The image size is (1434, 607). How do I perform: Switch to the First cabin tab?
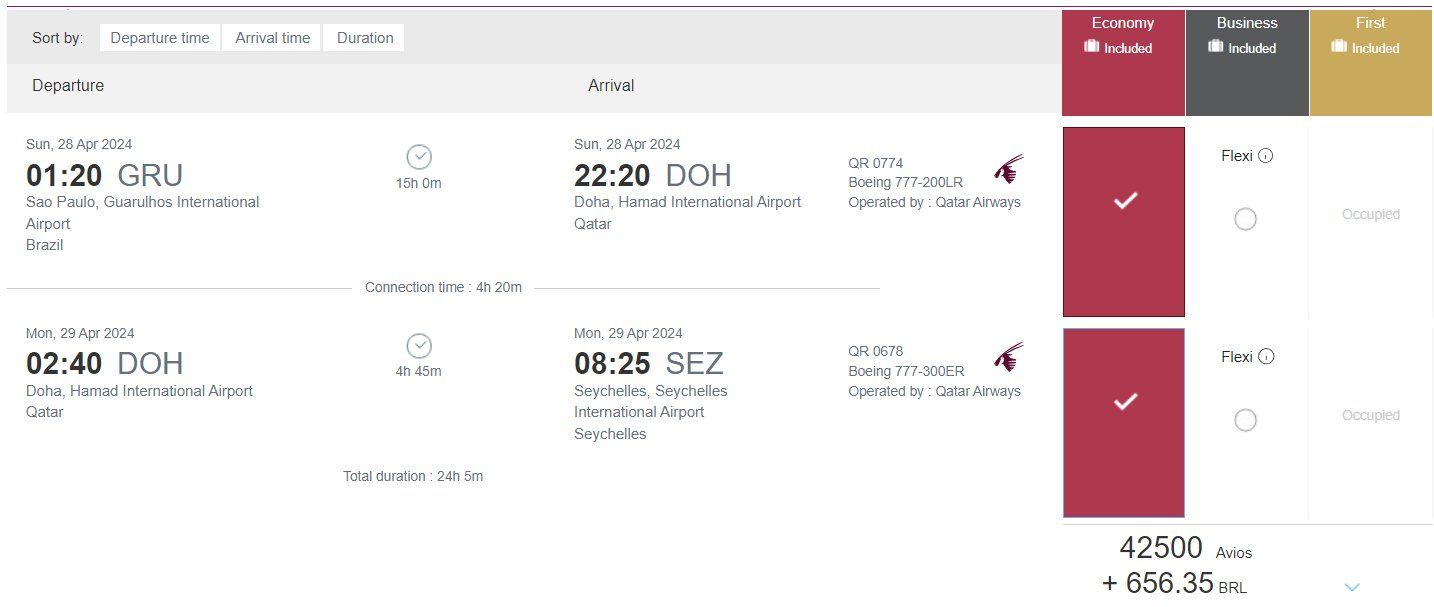point(1371,63)
